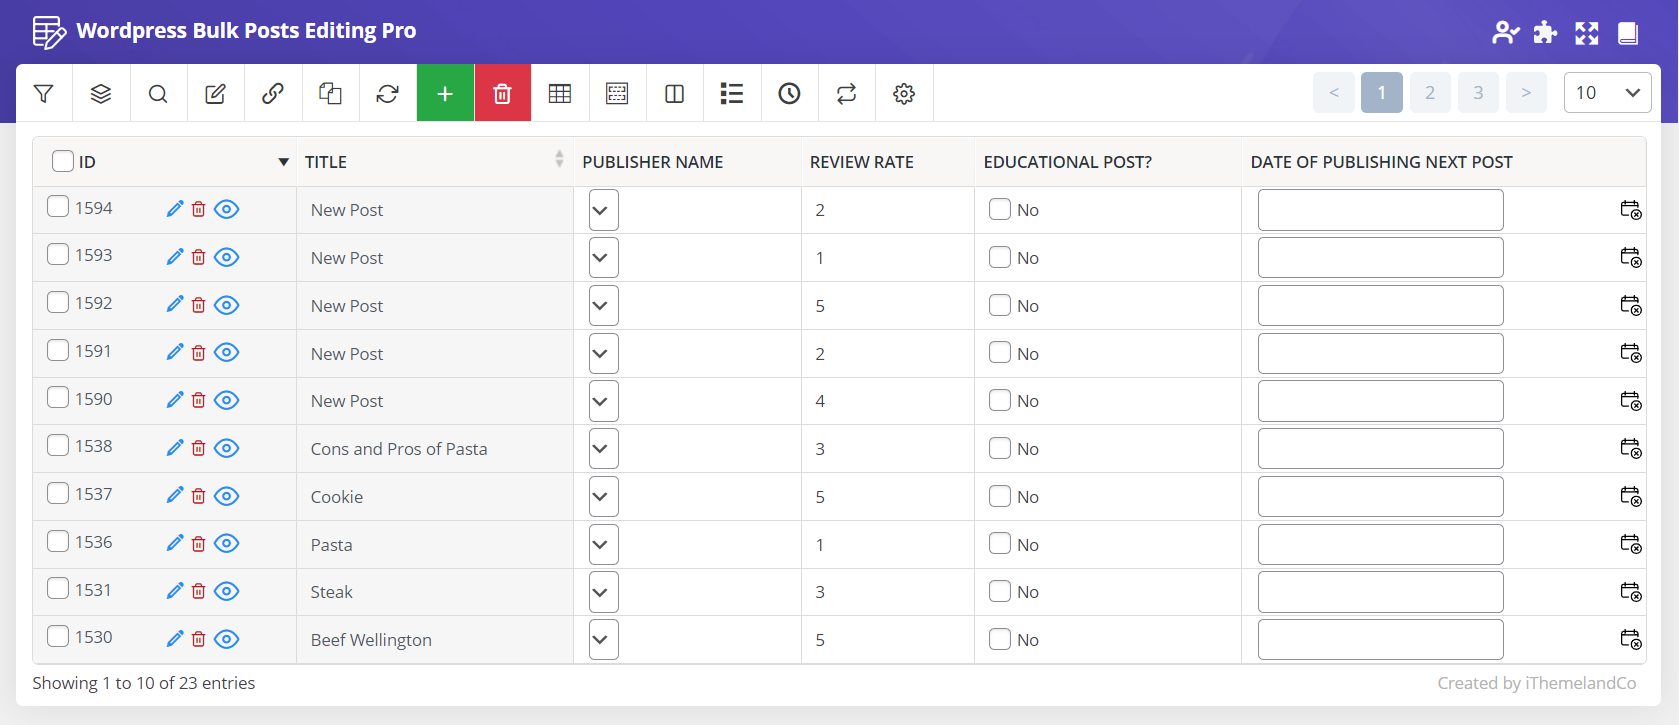Check Educational Post box for Steak row
1679x725 pixels.
point(1000,591)
